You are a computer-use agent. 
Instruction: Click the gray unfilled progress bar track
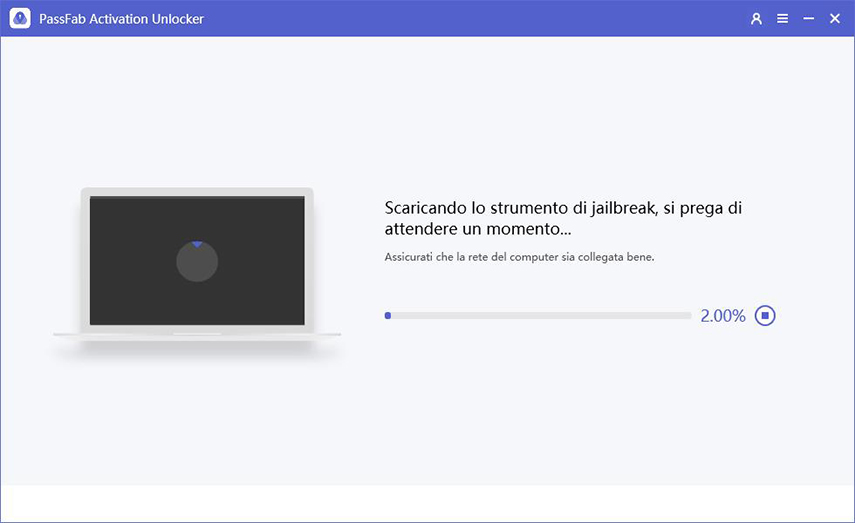click(x=540, y=316)
